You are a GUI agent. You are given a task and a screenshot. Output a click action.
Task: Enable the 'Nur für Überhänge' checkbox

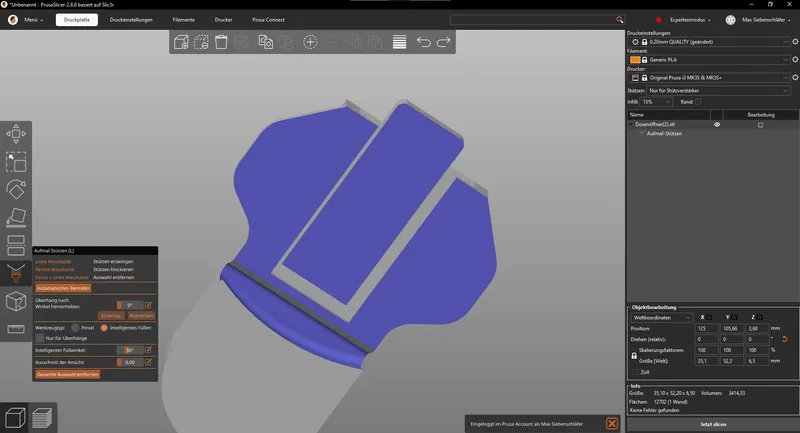coord(40,338)
